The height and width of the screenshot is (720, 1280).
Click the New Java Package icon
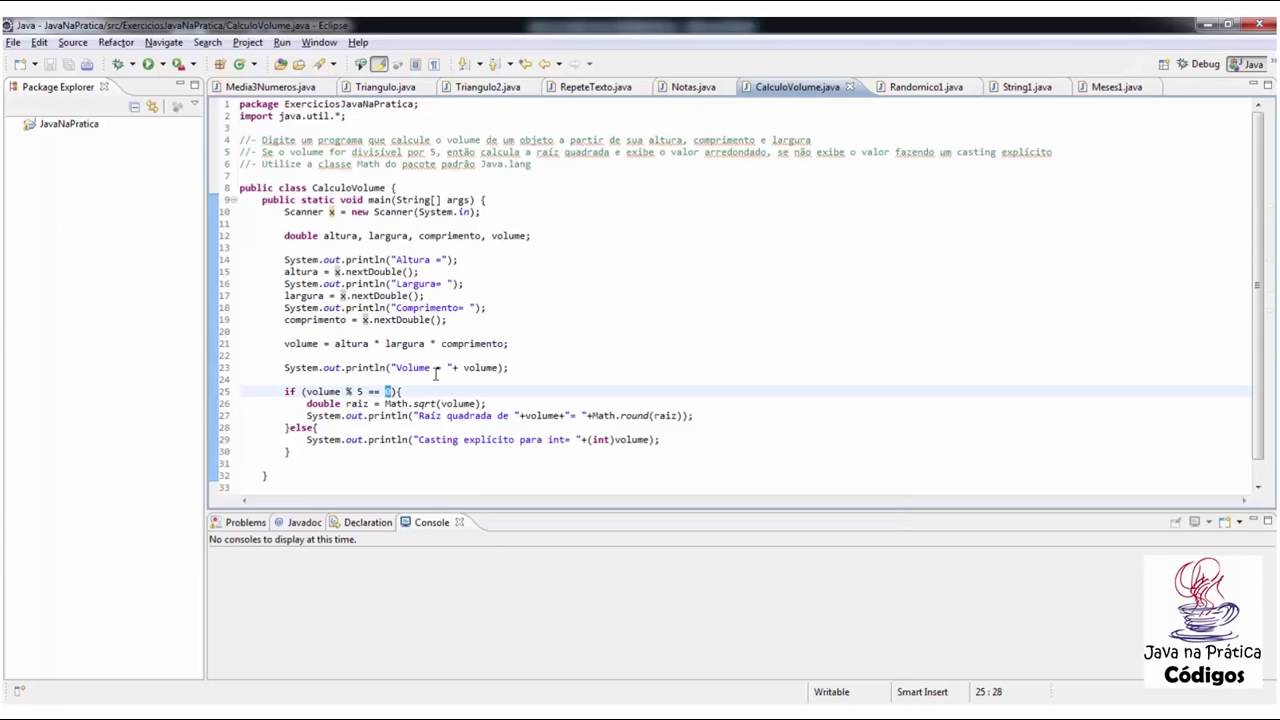click(220, 64)
